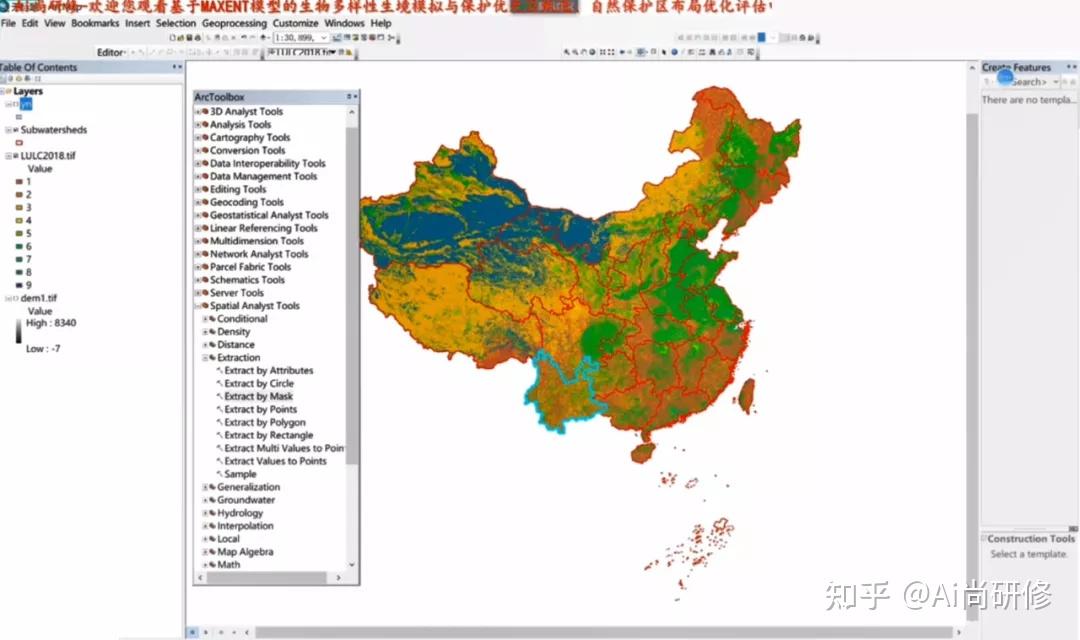
Task: Click the Subwatersheds red symbol swatch
Action: tap(19, 143)
